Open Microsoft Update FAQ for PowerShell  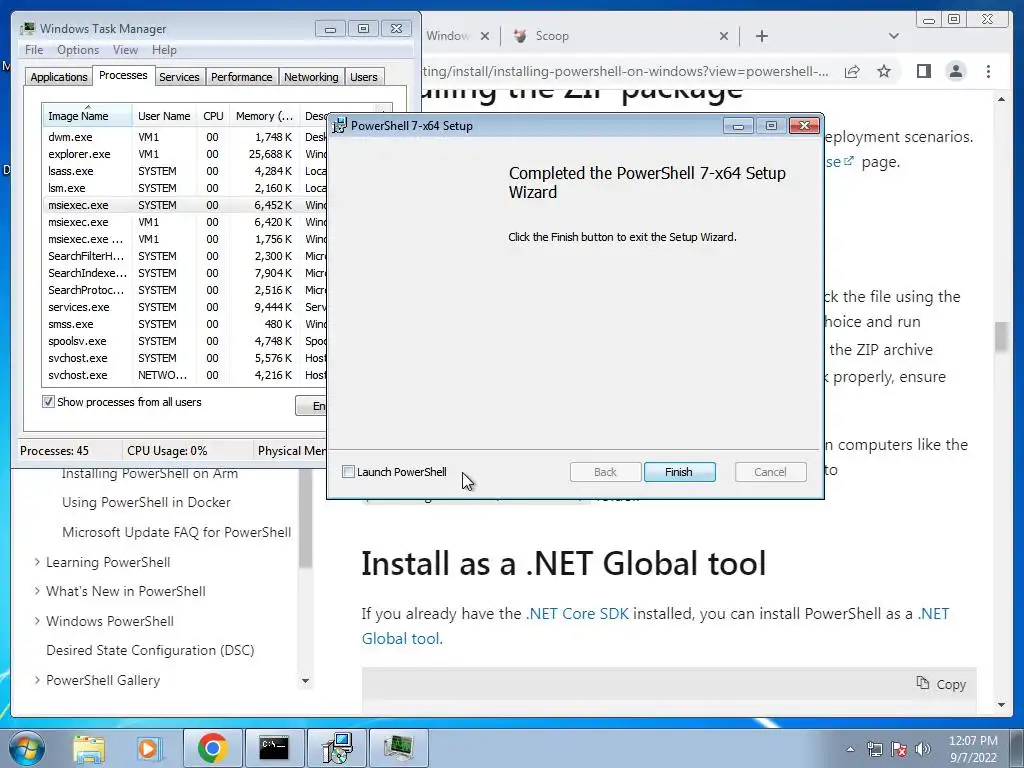click(176, 532)
